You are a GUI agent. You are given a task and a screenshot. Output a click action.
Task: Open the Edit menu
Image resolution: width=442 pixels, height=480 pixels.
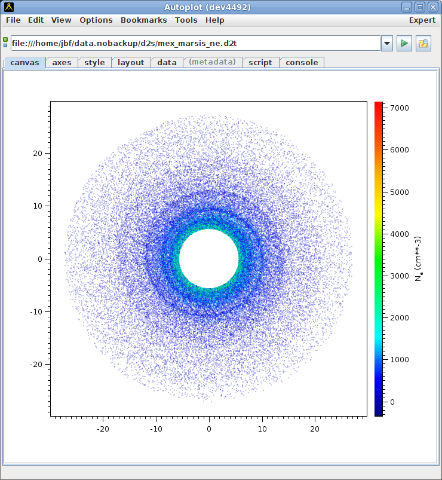pyautogui.click(x=36, y=20)
